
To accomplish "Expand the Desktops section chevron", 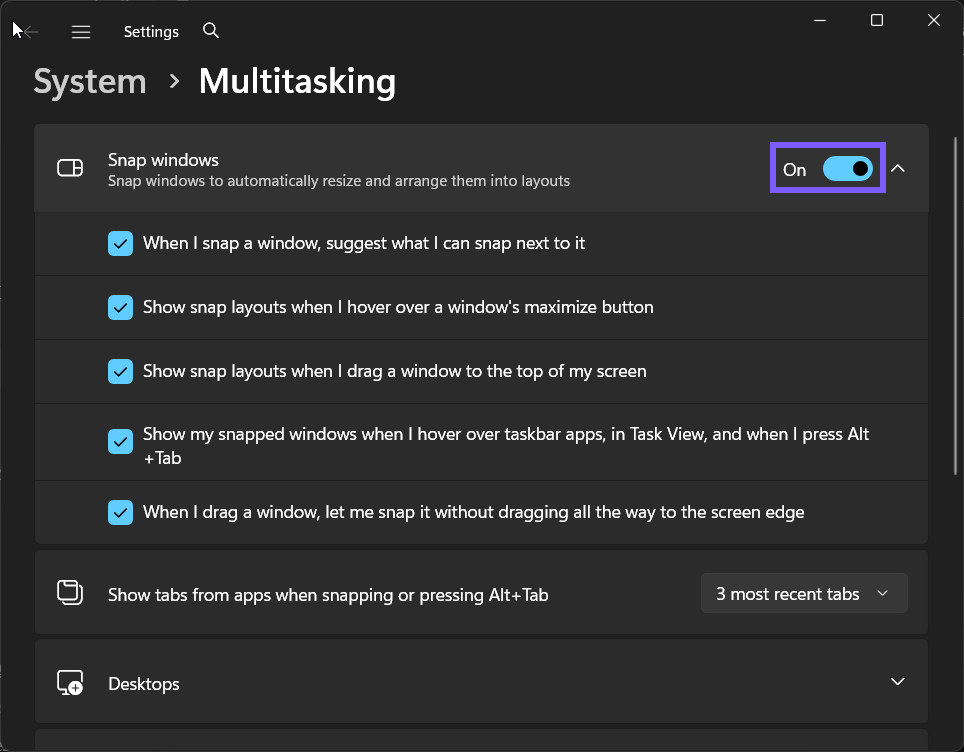I will 898,681.
